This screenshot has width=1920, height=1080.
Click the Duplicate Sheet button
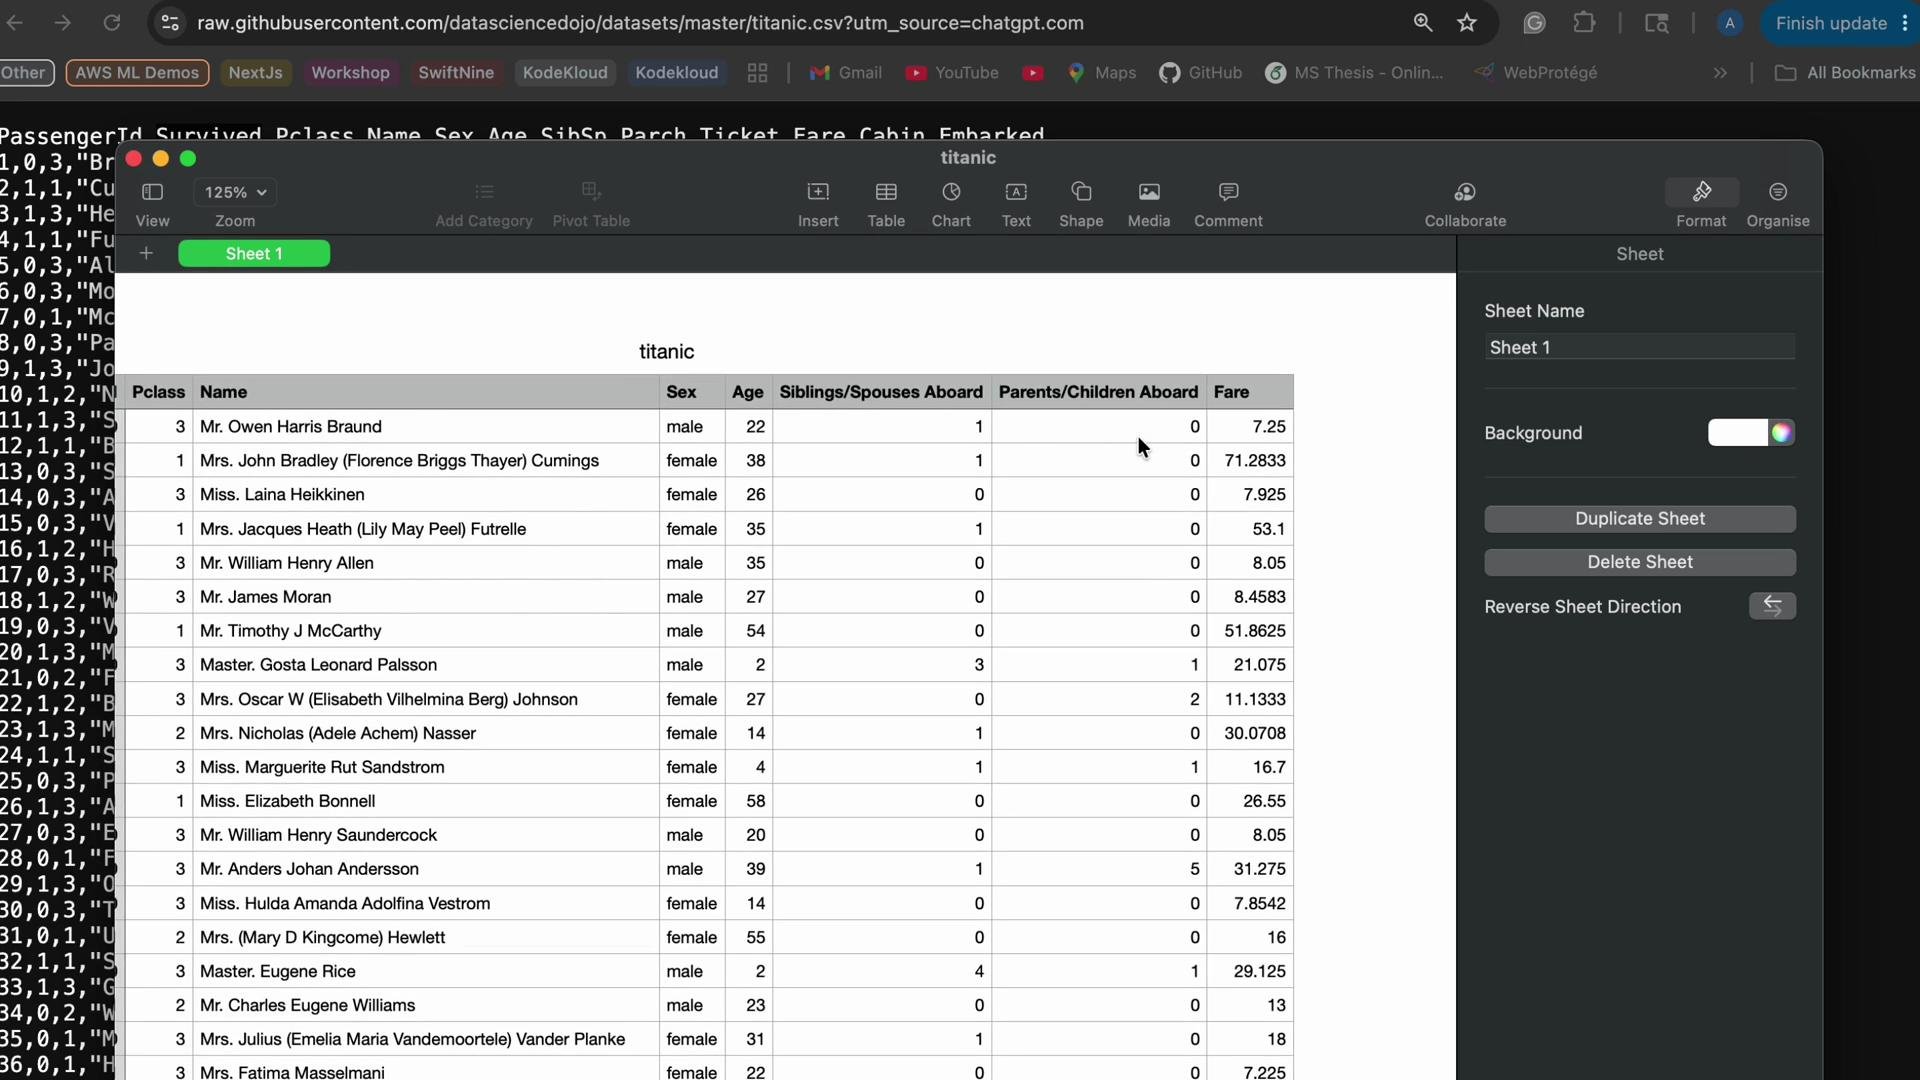tap(1640, 519)
